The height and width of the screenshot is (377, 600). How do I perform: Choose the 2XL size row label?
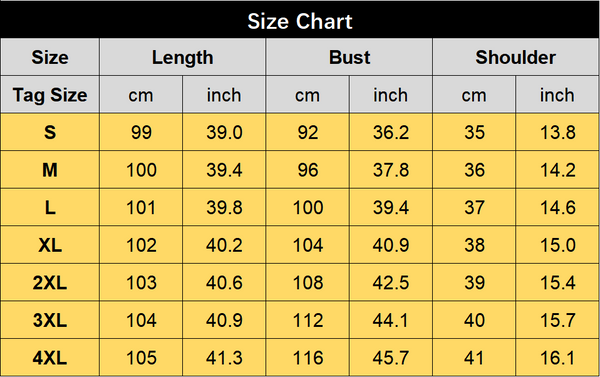point(50,282)
